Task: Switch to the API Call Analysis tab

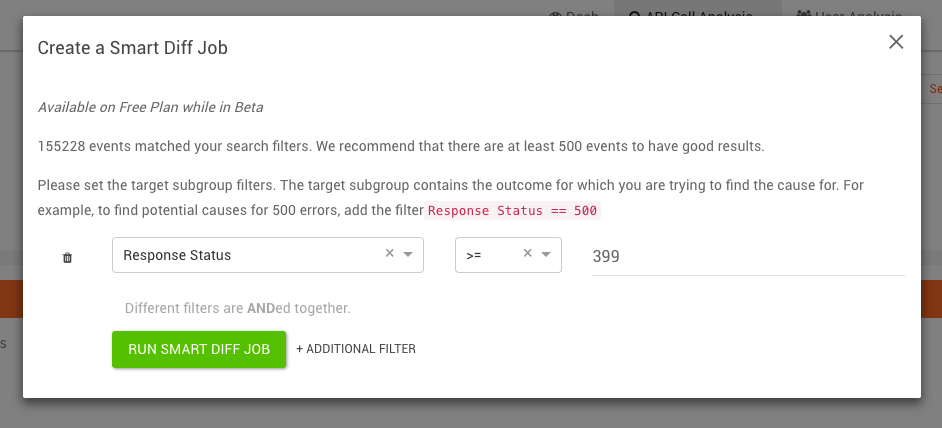Action: pyautogui.click(x=697, y=12)
